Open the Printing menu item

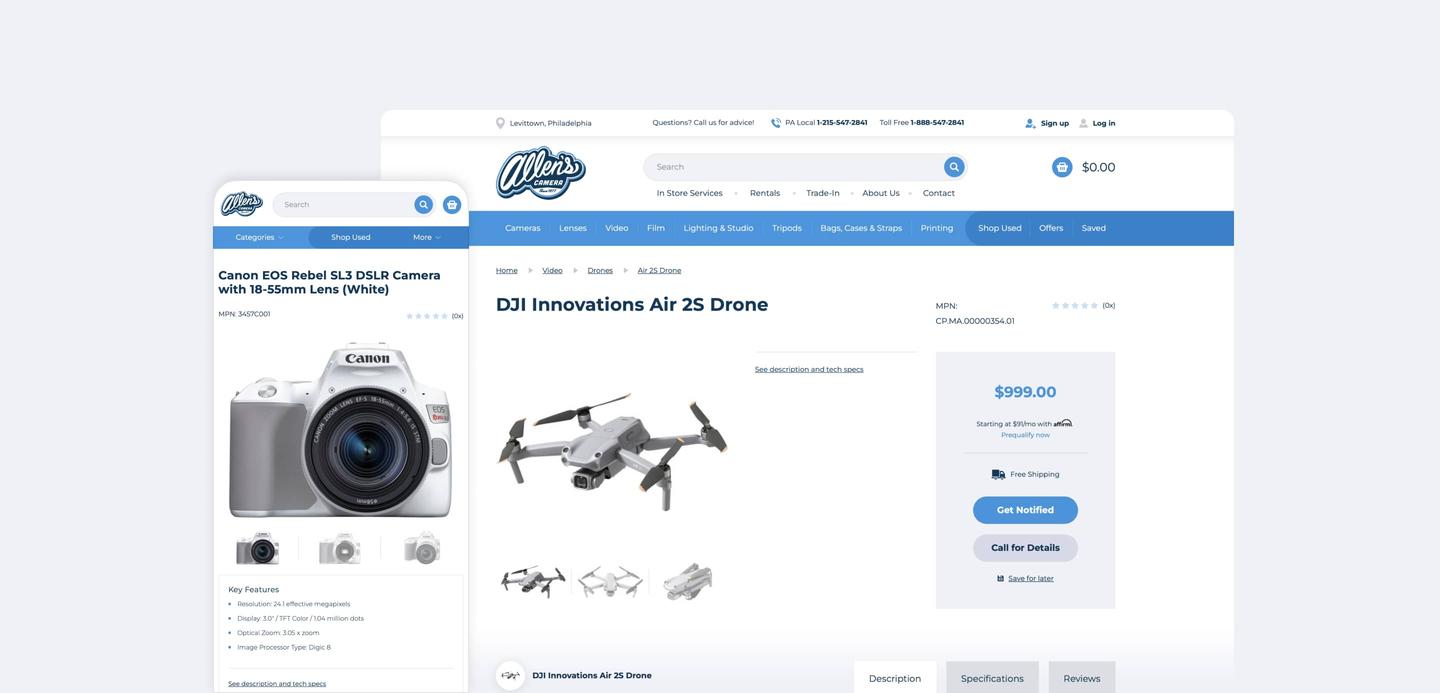(x=937, y=228)
